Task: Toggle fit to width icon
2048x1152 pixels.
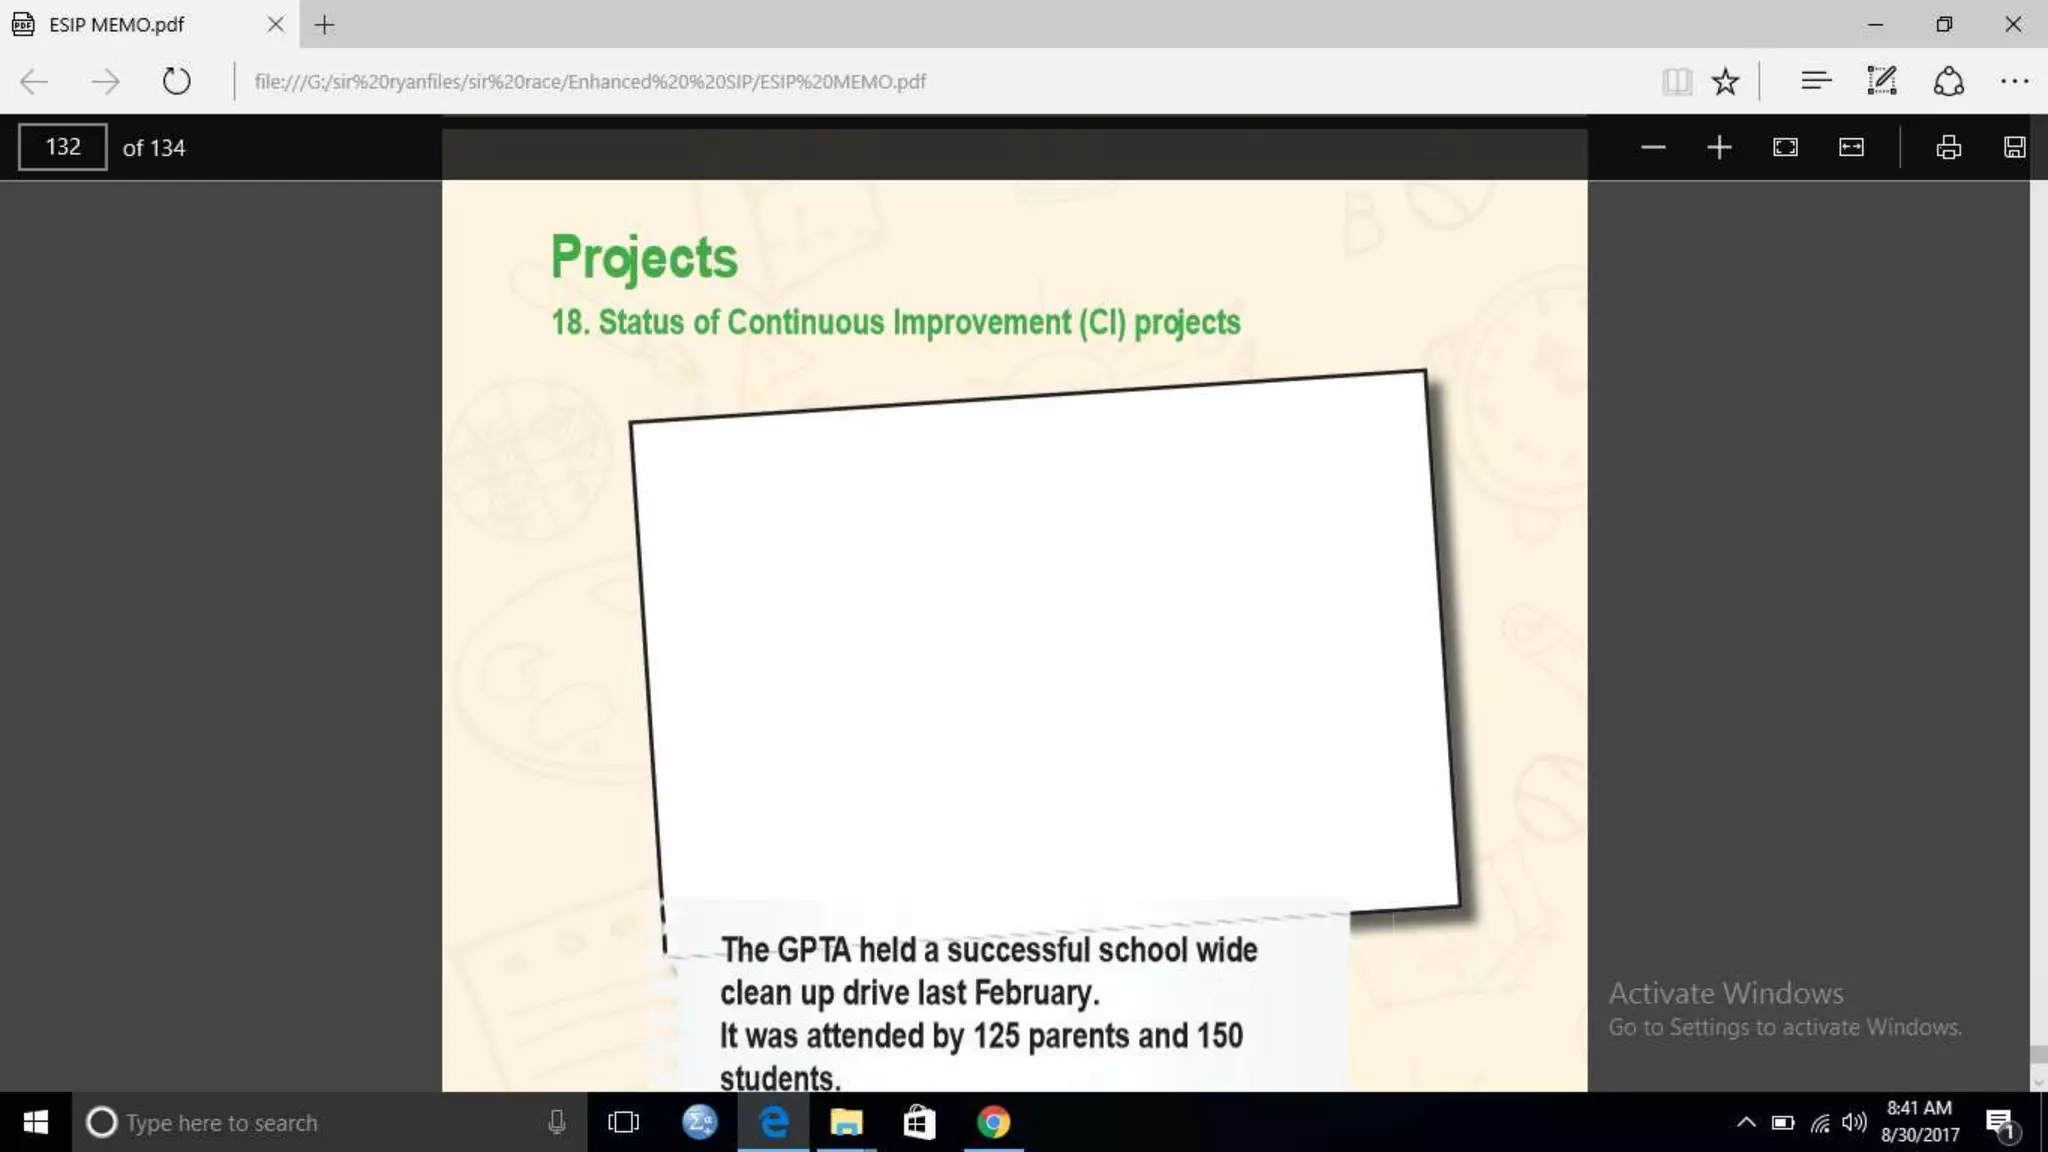Action: 1851,148
